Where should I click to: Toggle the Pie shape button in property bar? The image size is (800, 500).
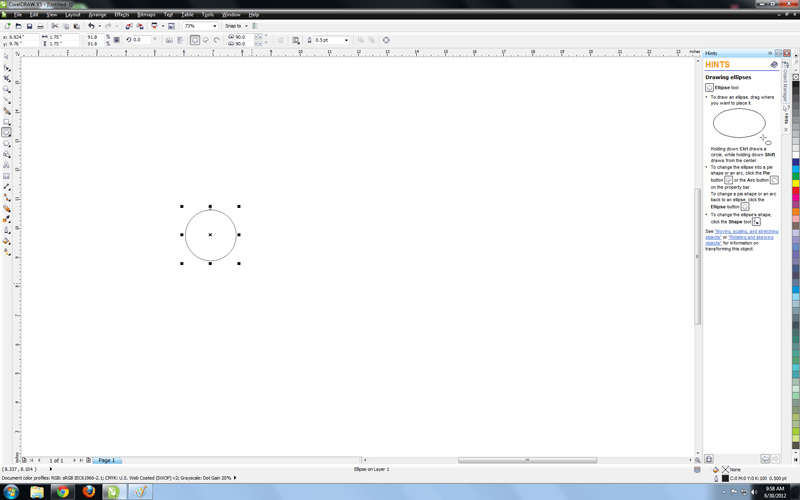point(206,40)
